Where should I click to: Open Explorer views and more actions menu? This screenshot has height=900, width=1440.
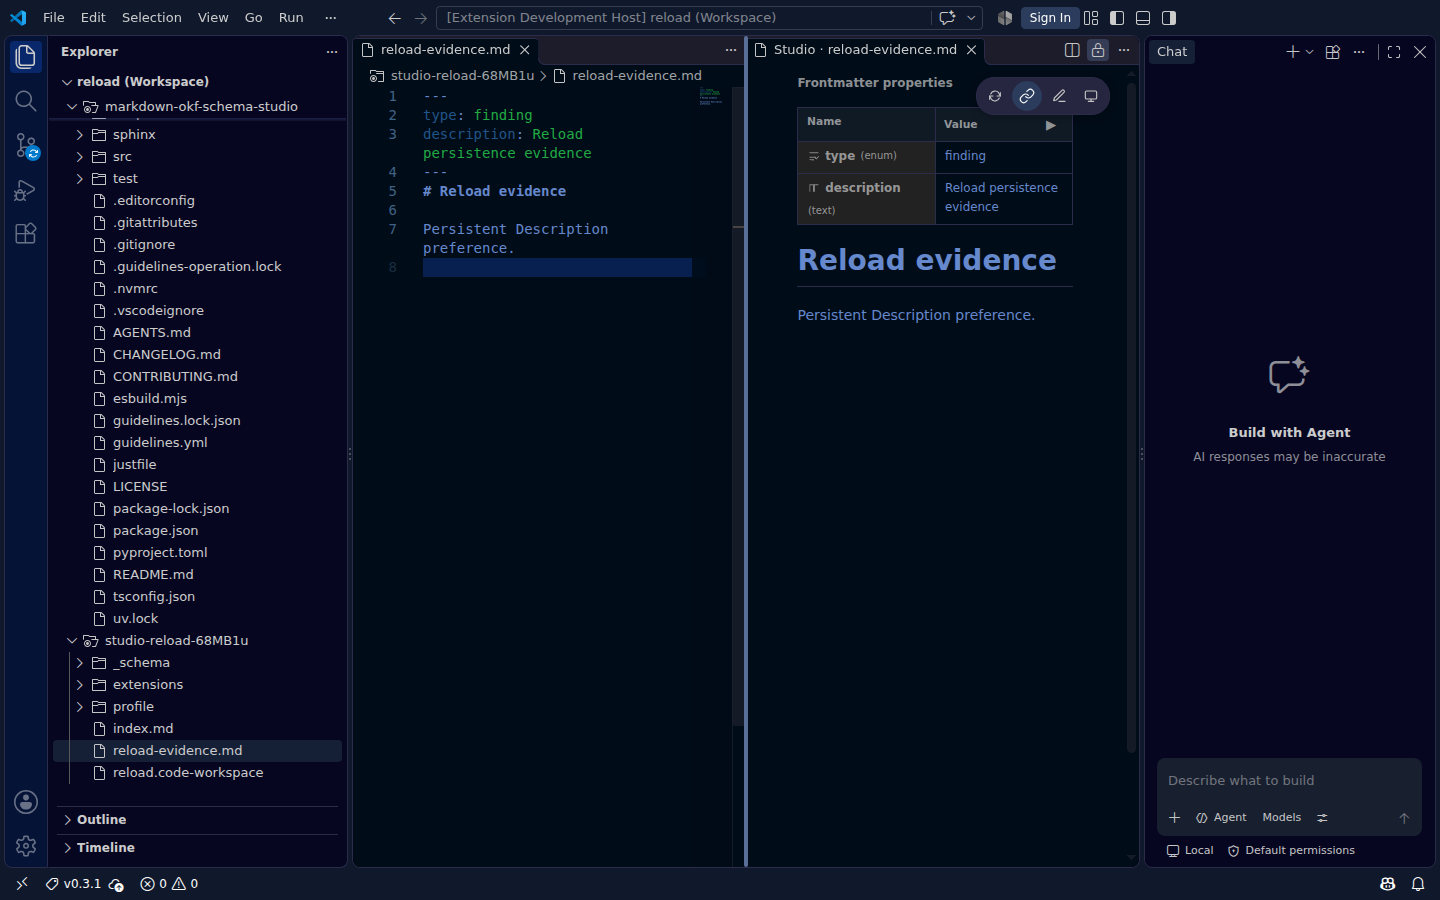point(332,52)
